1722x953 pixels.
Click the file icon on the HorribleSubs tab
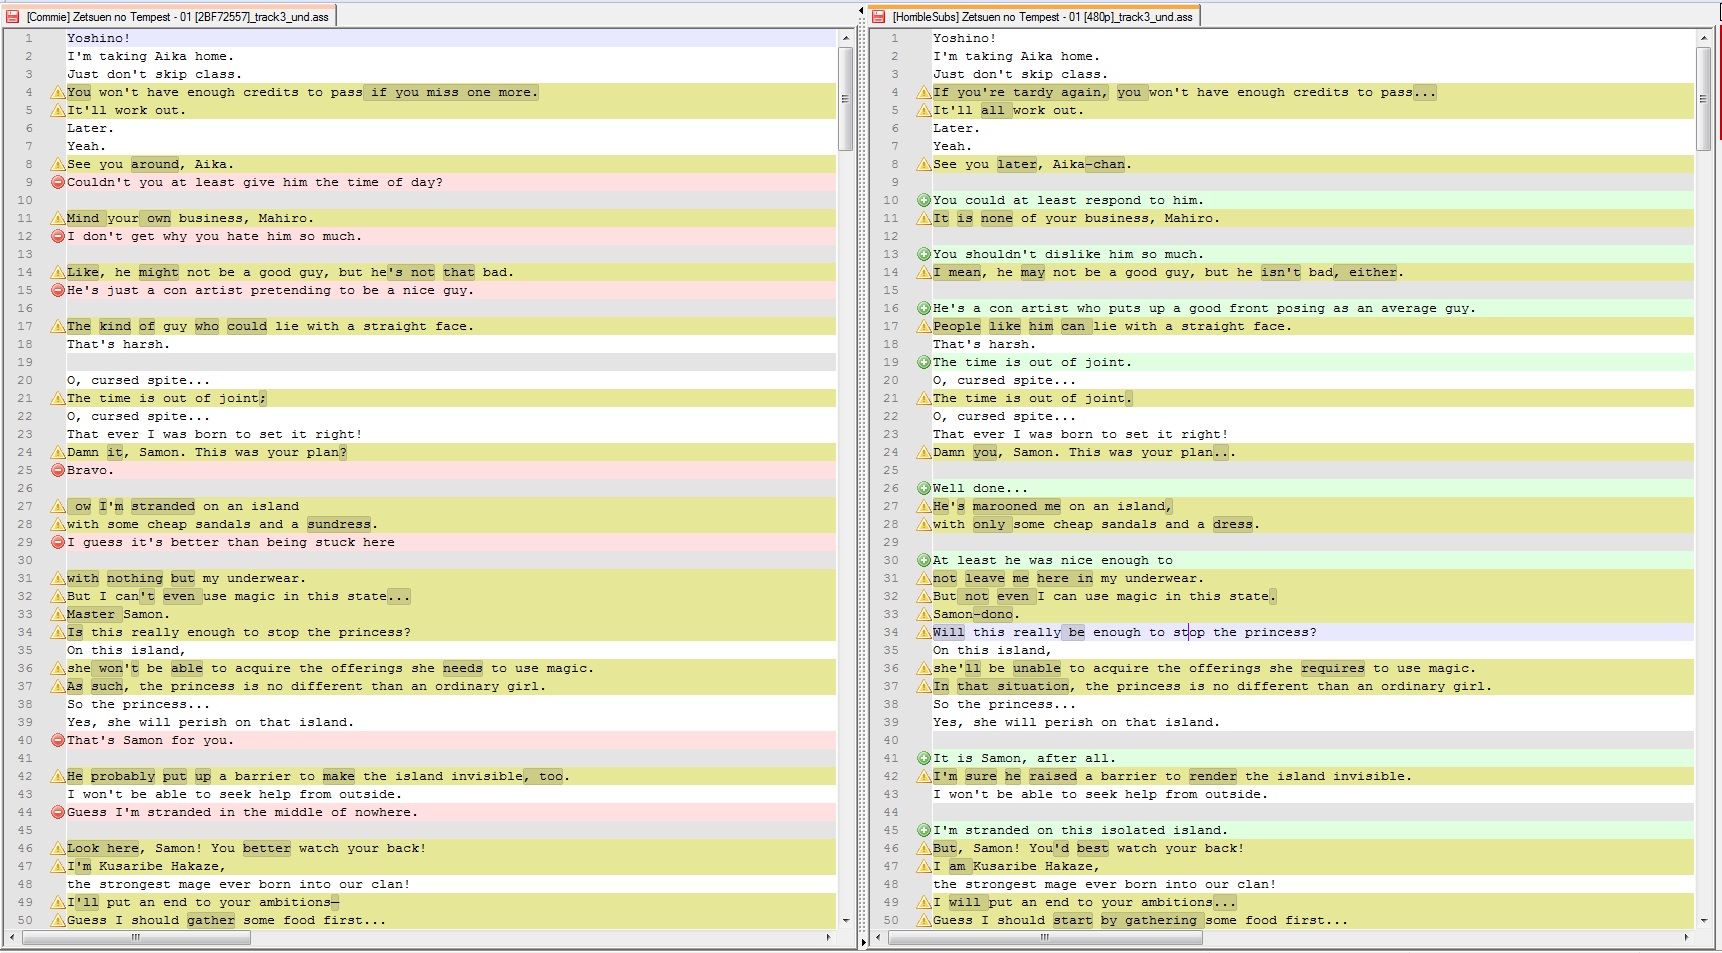(879, 16)
